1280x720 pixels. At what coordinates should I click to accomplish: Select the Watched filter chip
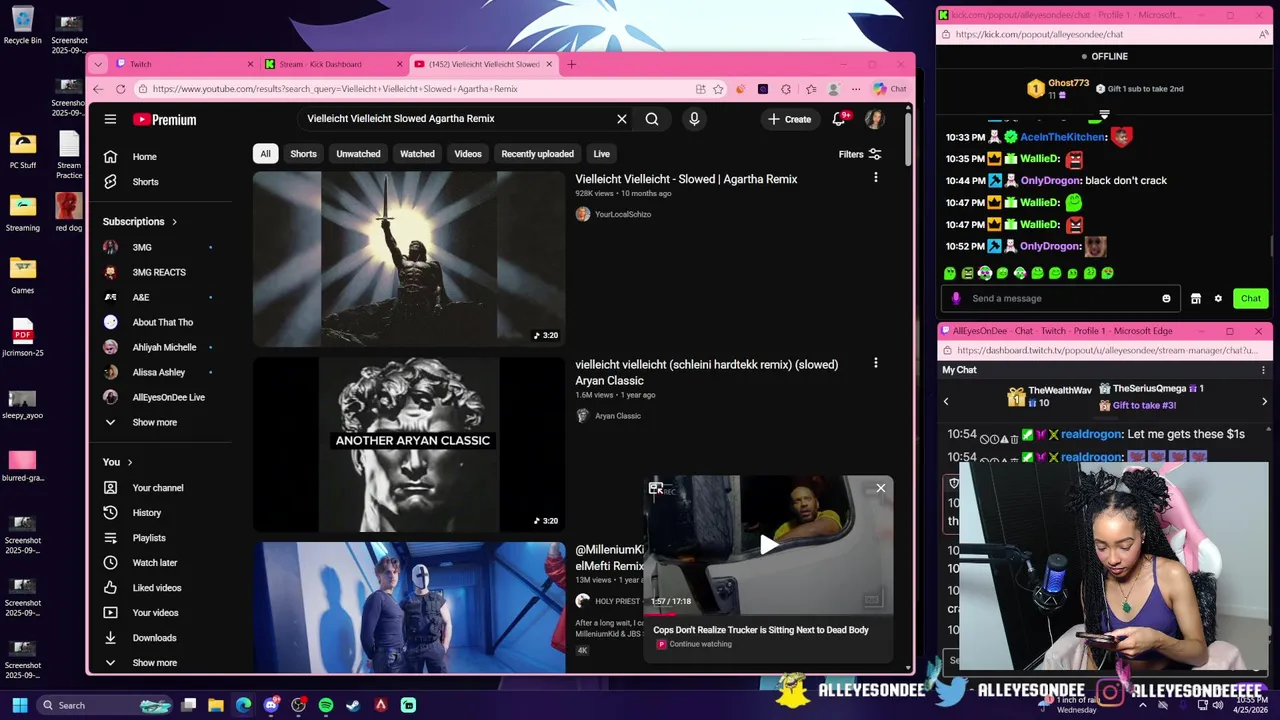tap(417, 154)
